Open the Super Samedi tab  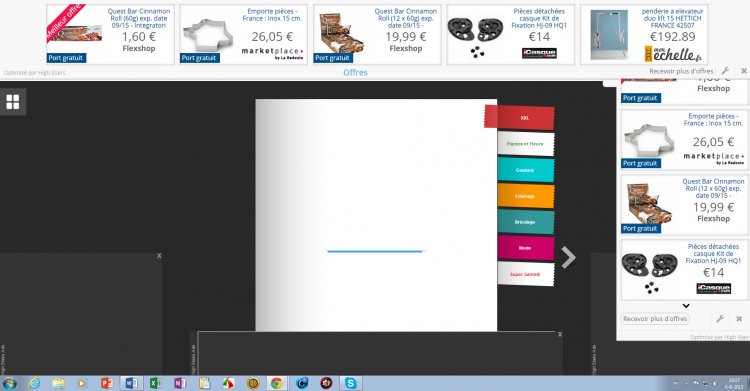[x=525, y=274]
